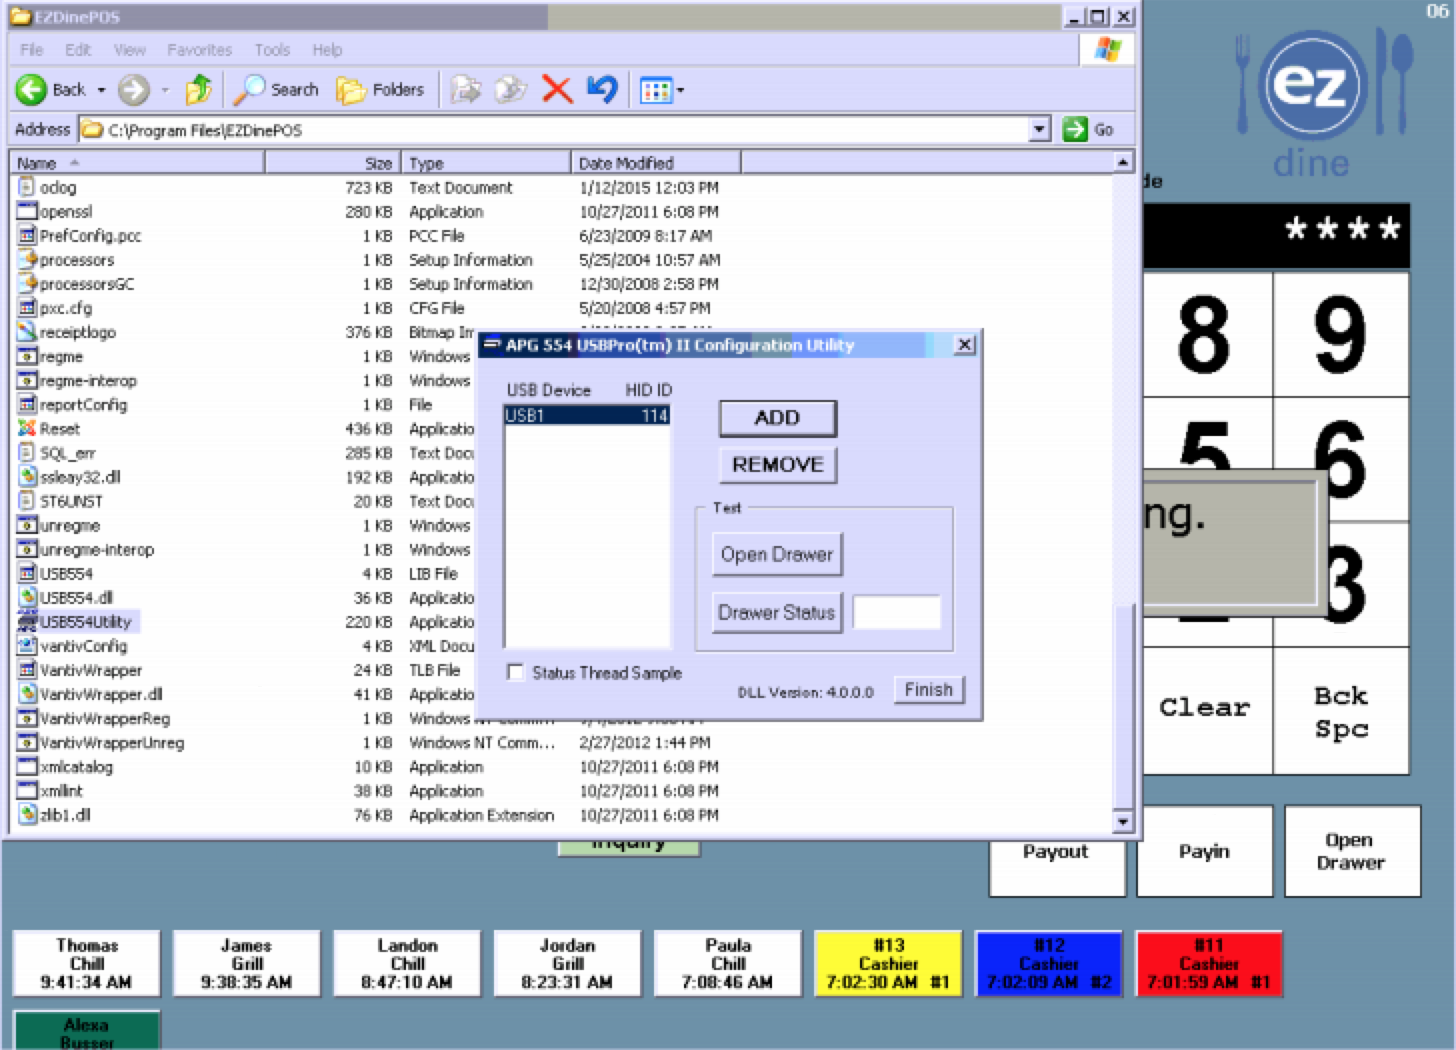Screen dimensions: 1456x1050
Task: Open the Edit menu
Action: 78,49
